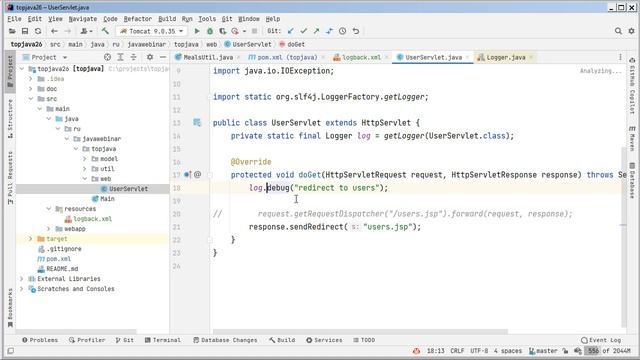Project panel options gear icon
The image size is (640, 360).
[x=150, y=57]
